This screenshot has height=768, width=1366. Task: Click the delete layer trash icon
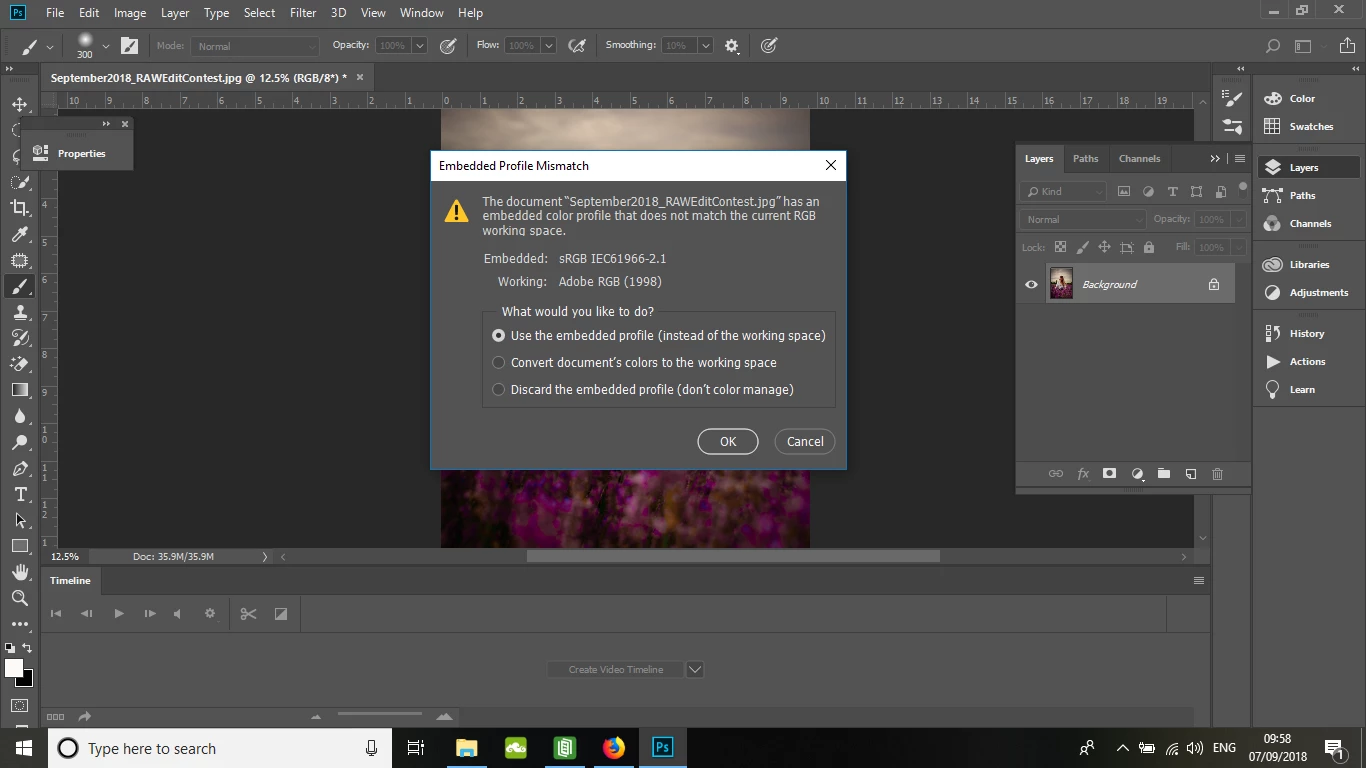tap(1217, 474)
